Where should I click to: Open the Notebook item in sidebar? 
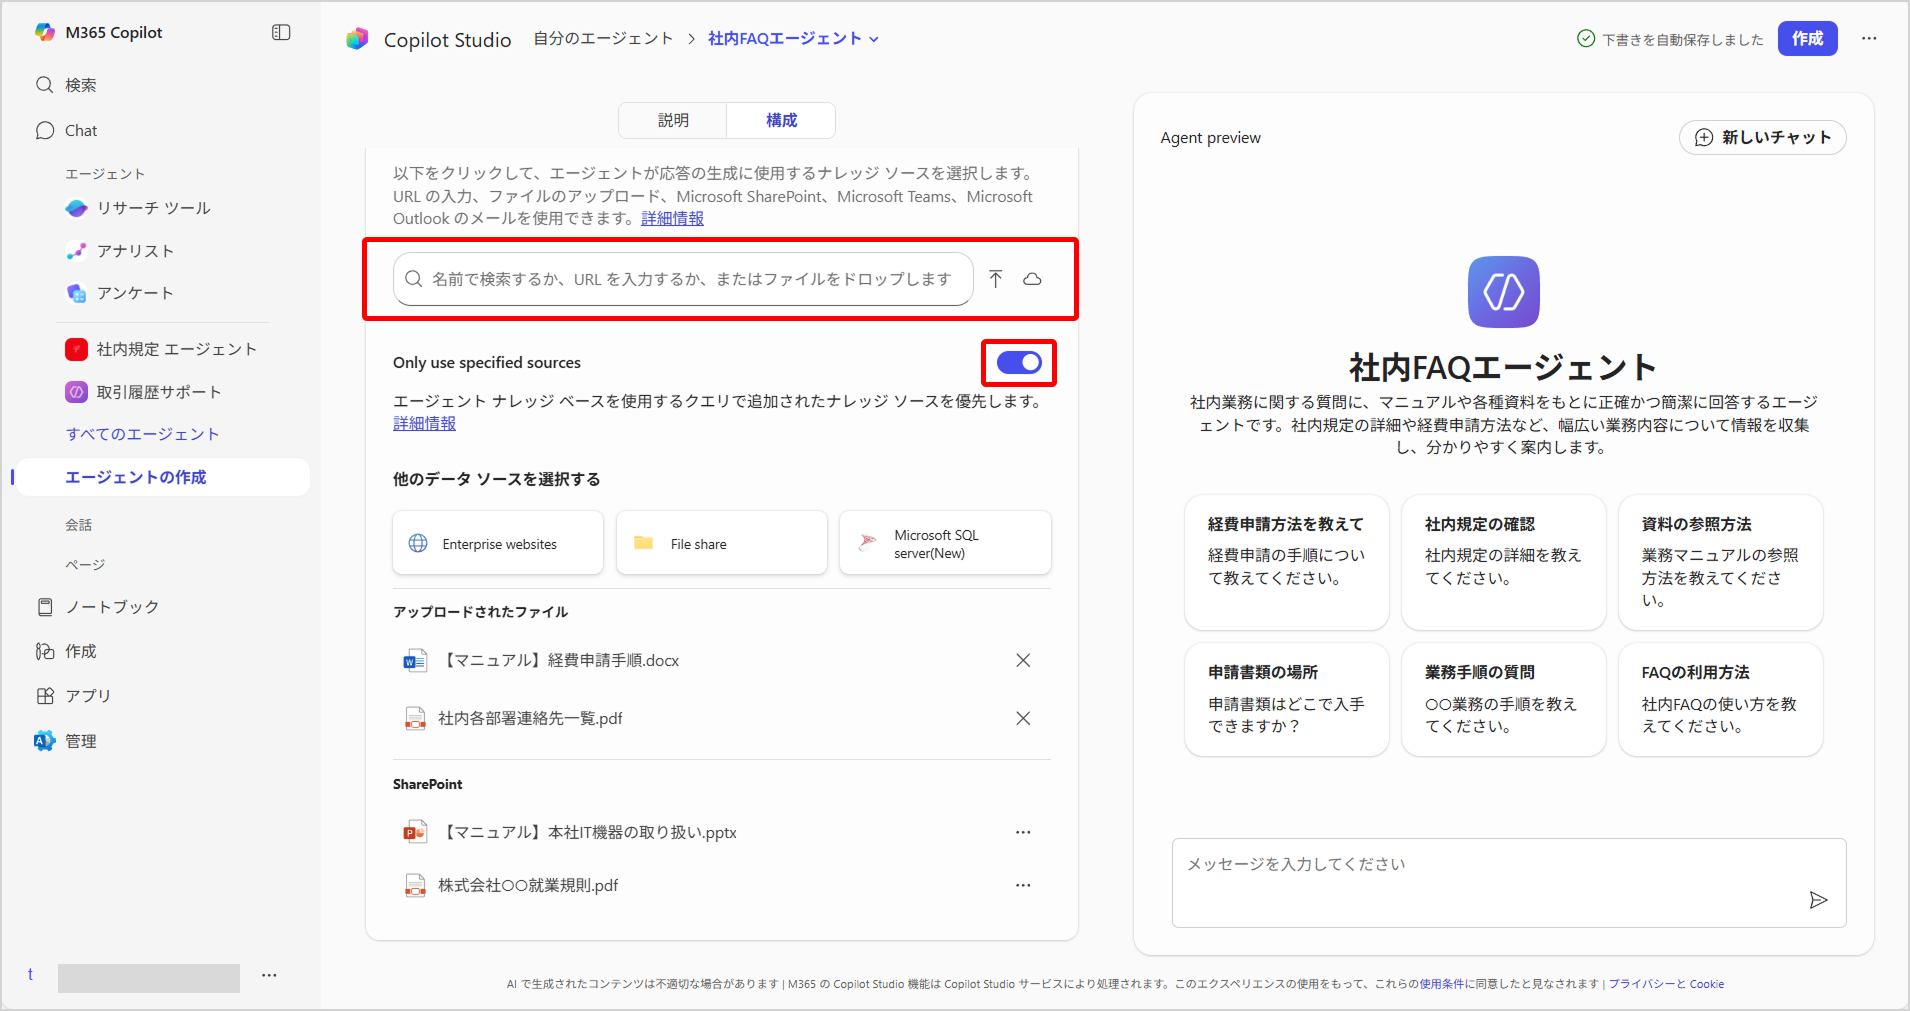[111, 607]
